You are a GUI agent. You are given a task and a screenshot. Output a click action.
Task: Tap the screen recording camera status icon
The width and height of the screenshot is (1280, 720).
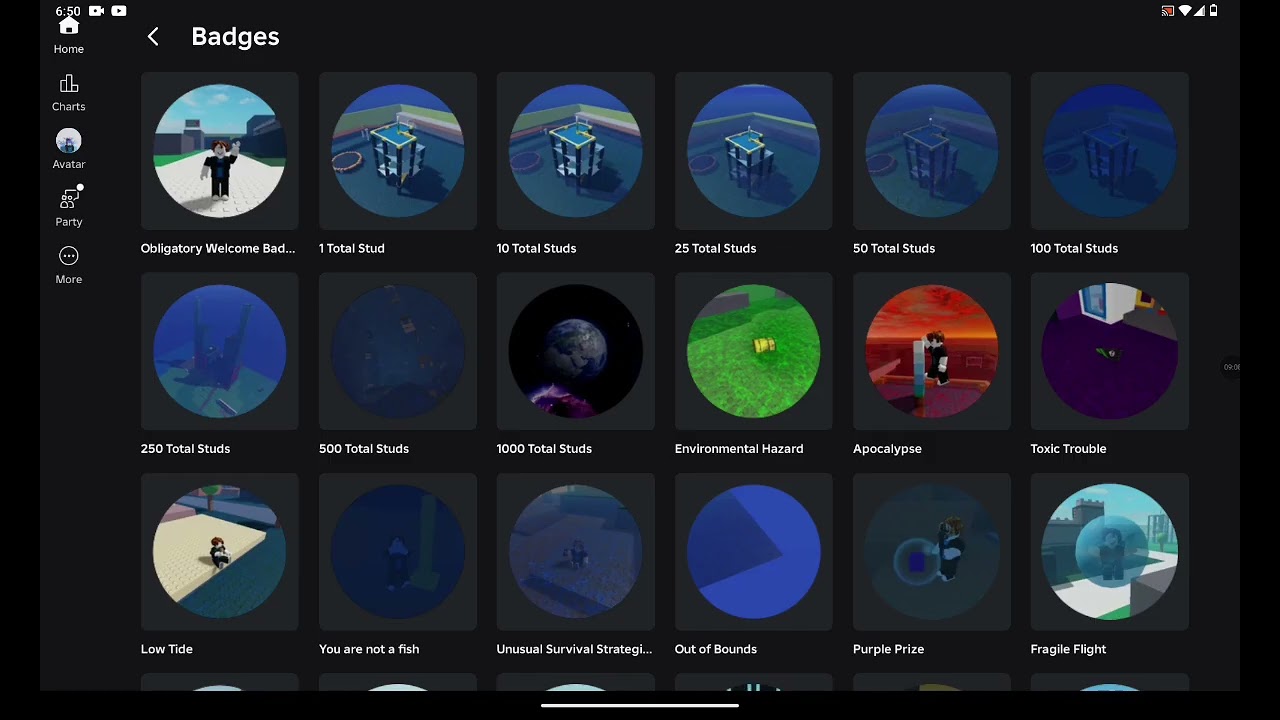(x=97, y=11)
